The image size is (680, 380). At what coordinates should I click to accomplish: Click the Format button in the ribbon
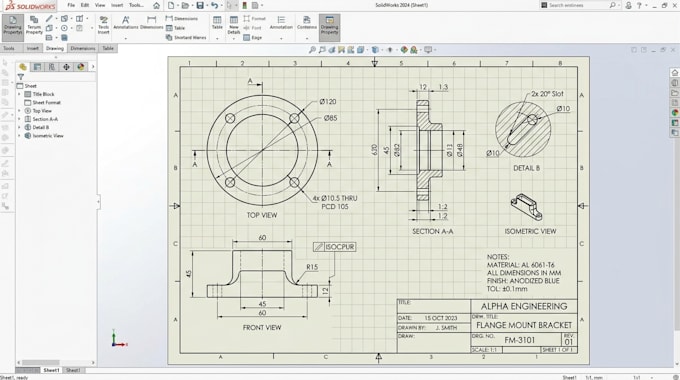pos(255,19)
